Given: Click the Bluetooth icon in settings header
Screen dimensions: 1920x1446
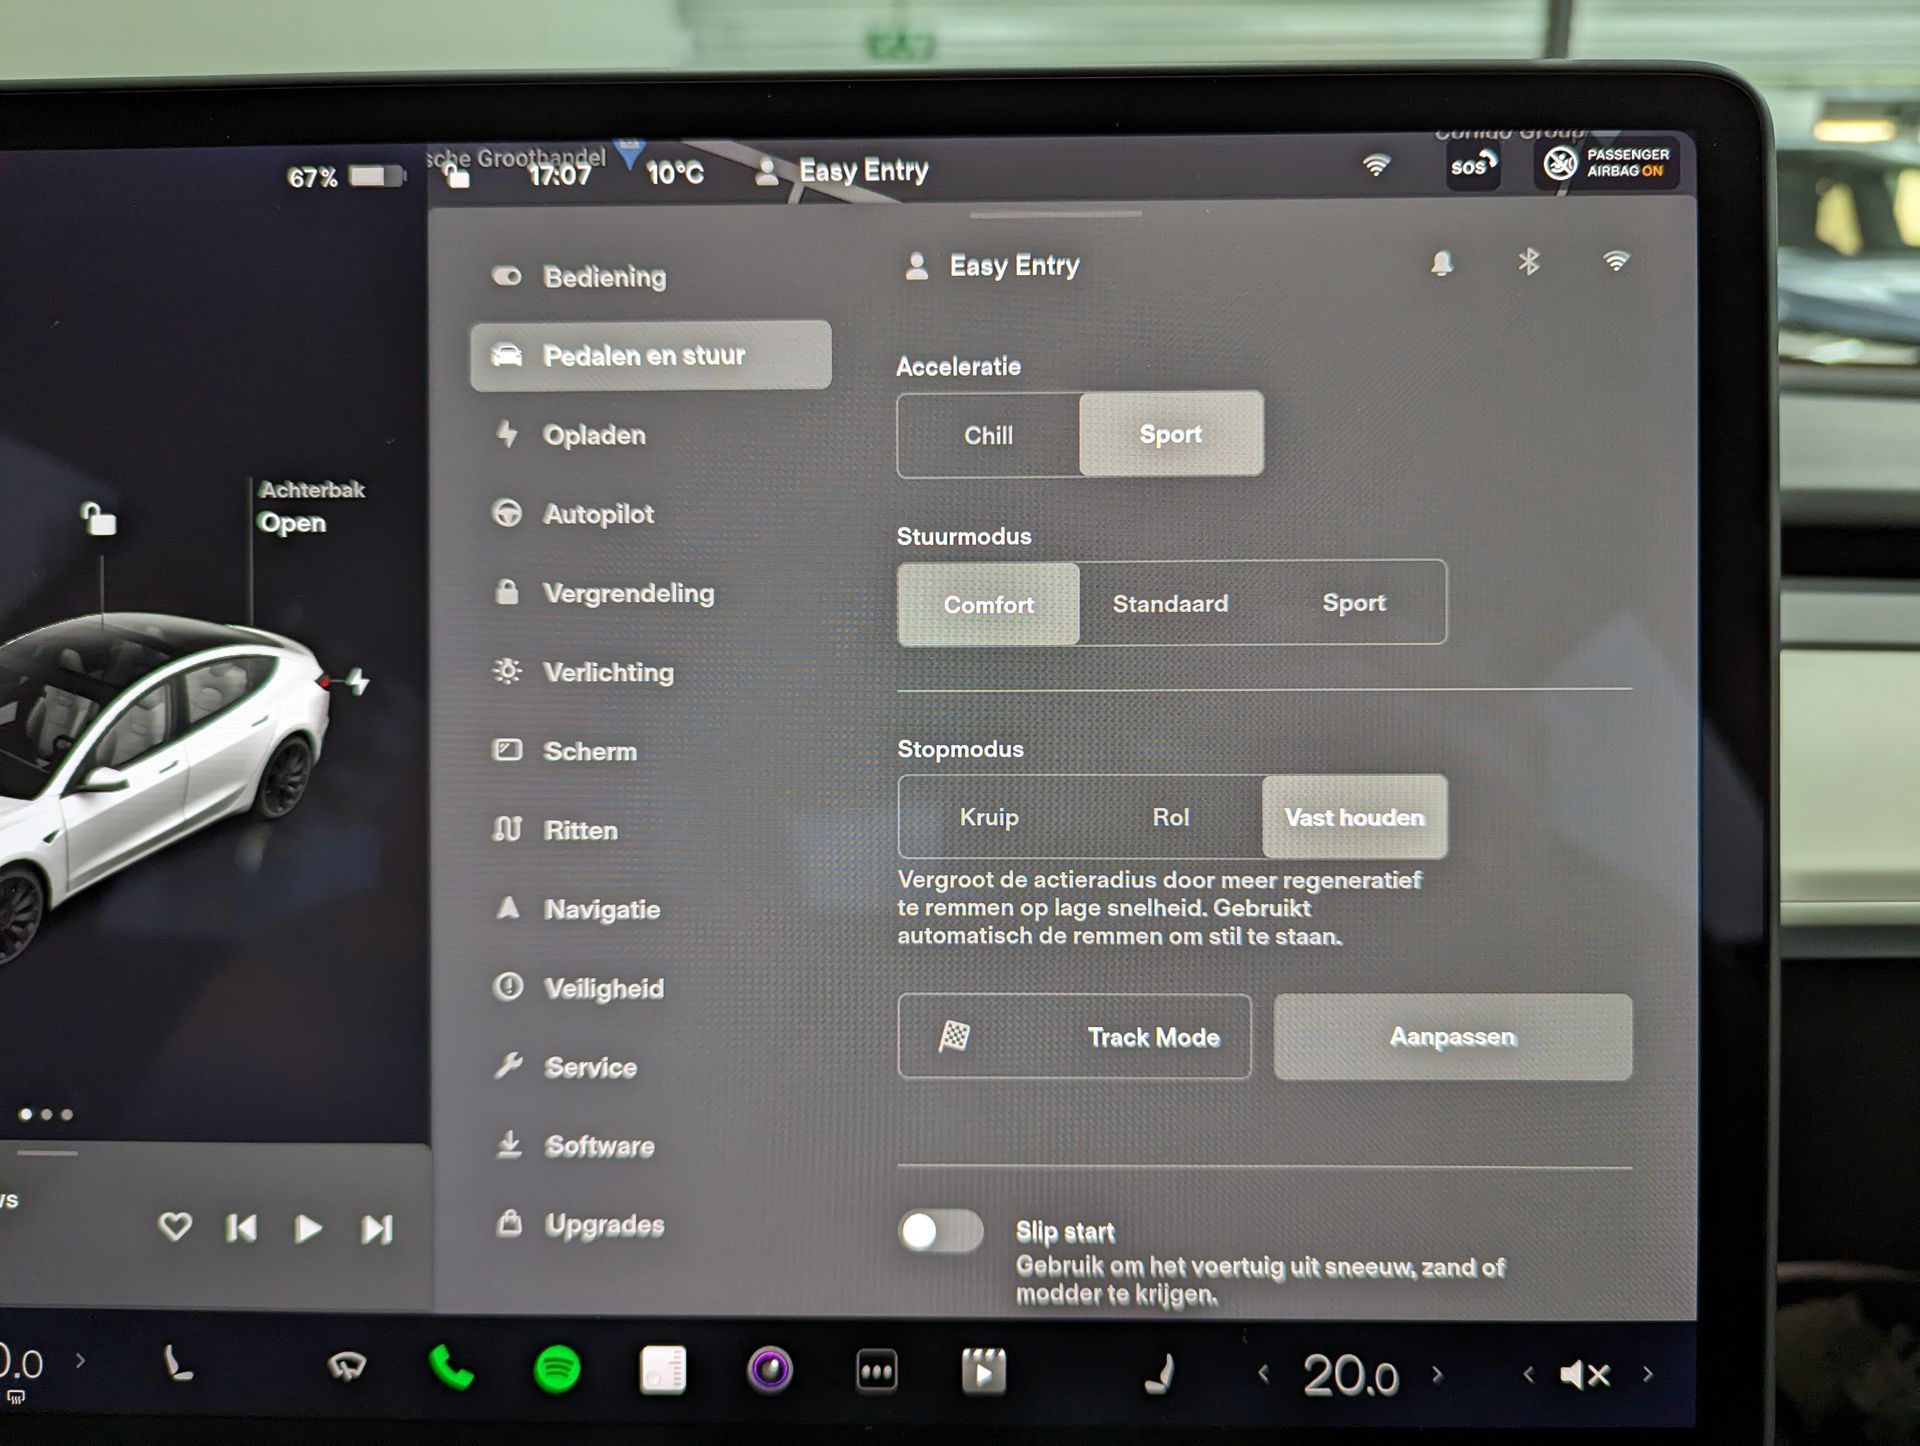Looking at the screenshot, I should (x=1528, y=262).
